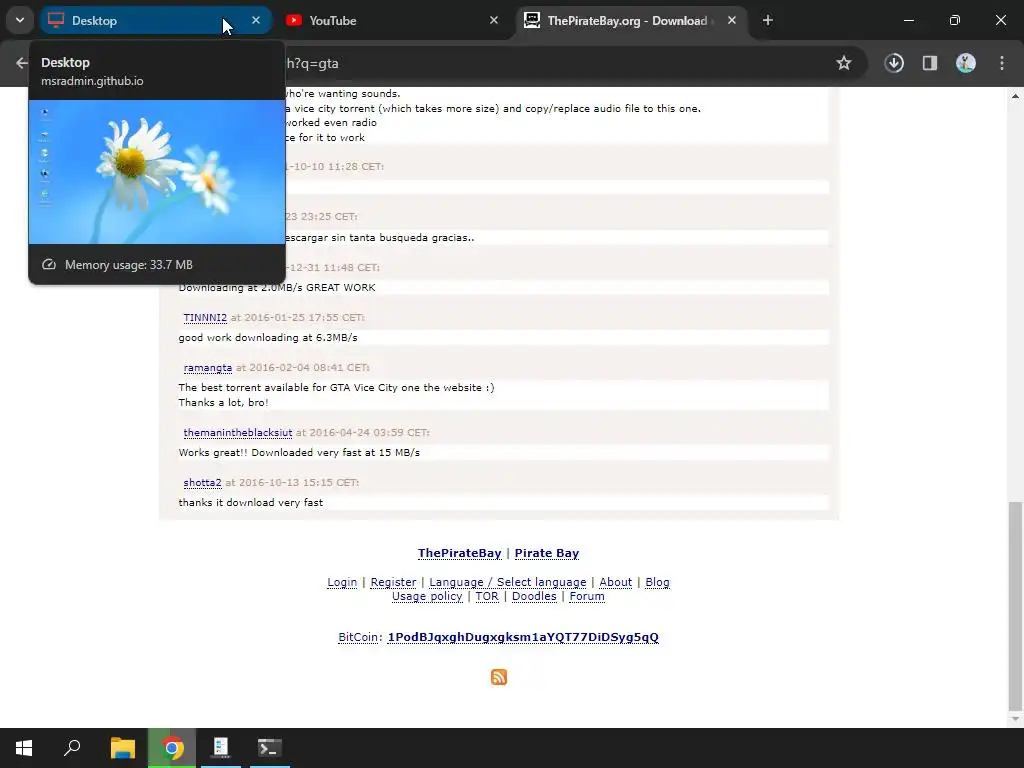Follow the ThePirateBay footer link
This screenshot has width=1024, height=768.
[x=460, y=553]
